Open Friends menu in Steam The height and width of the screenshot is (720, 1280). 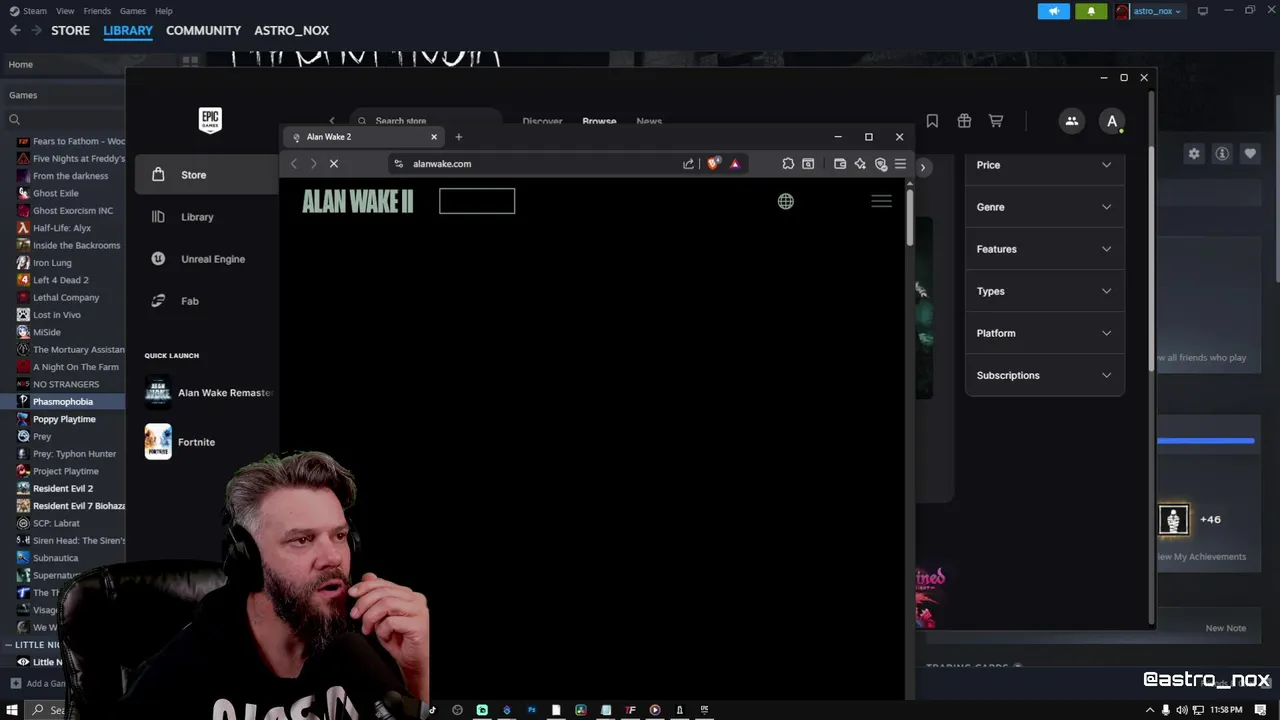[x=97, y=11]
